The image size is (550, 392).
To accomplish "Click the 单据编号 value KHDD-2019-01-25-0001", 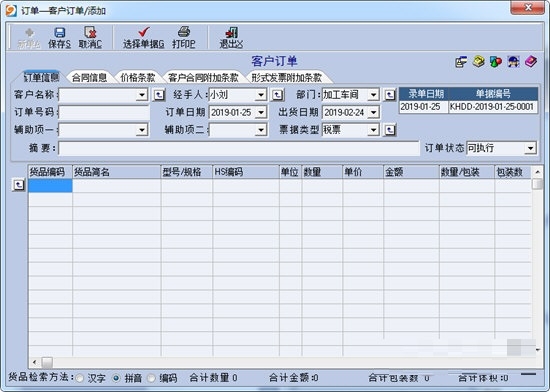I will click(x=493, y=107).
